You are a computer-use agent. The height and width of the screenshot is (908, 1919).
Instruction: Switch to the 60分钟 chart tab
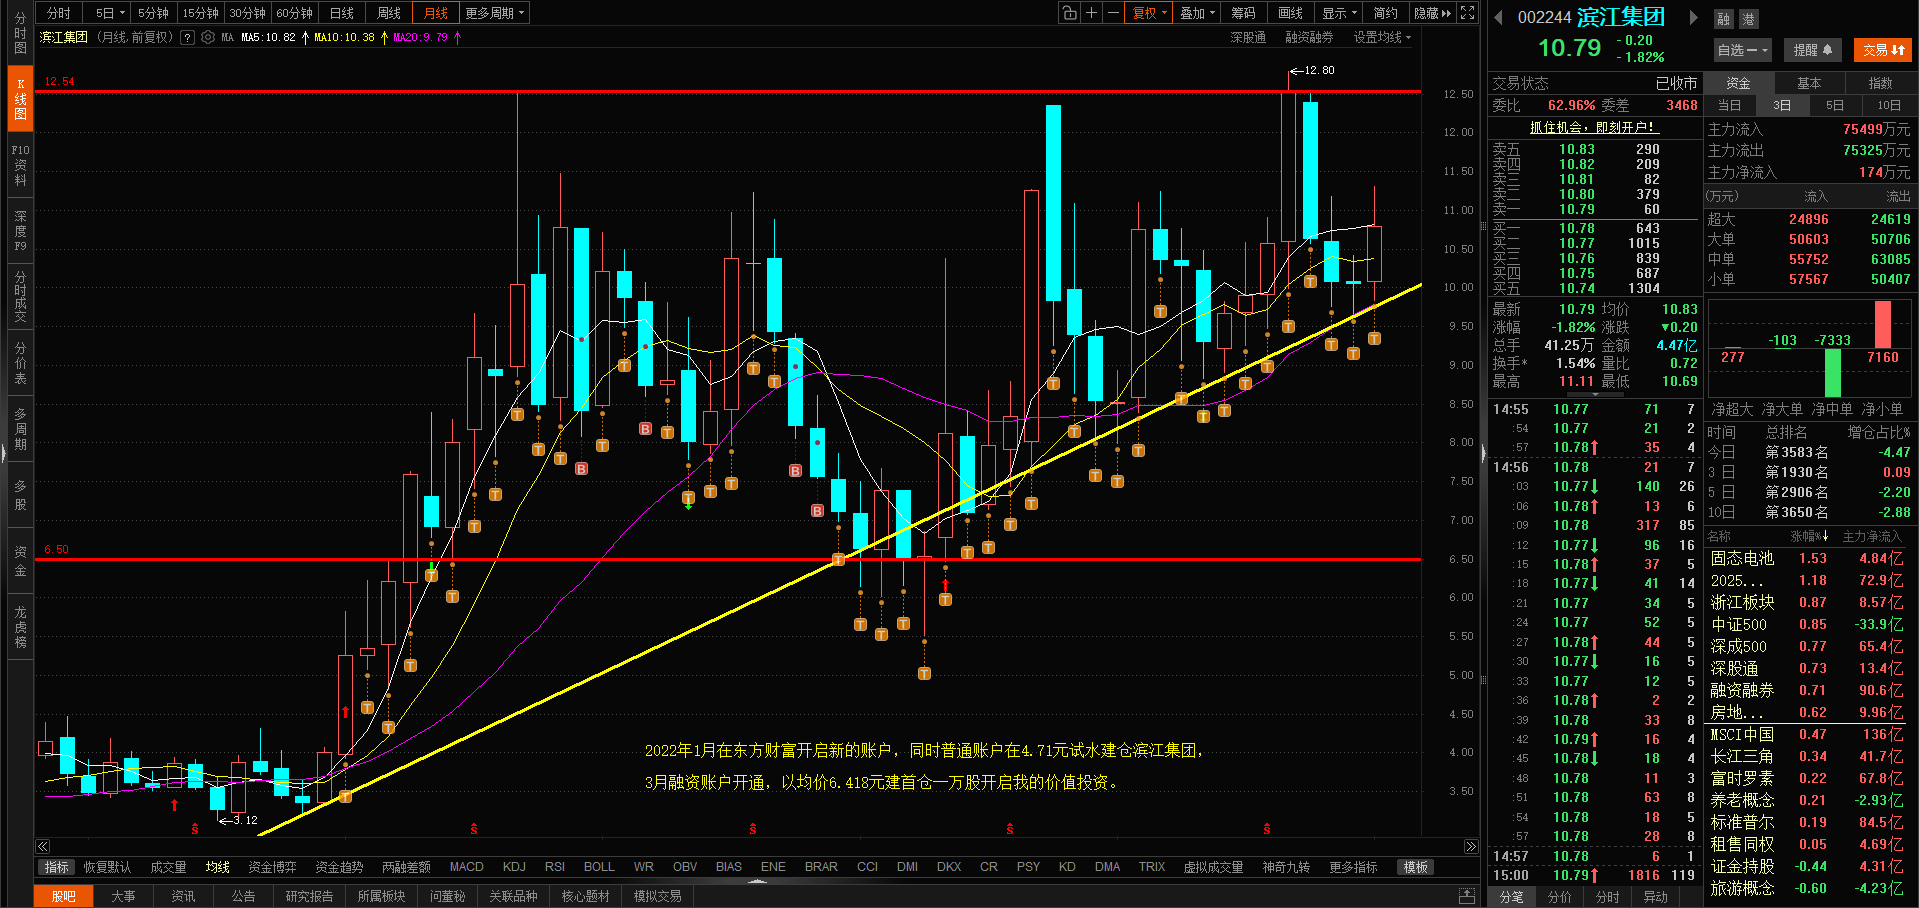tap(294, 13)
